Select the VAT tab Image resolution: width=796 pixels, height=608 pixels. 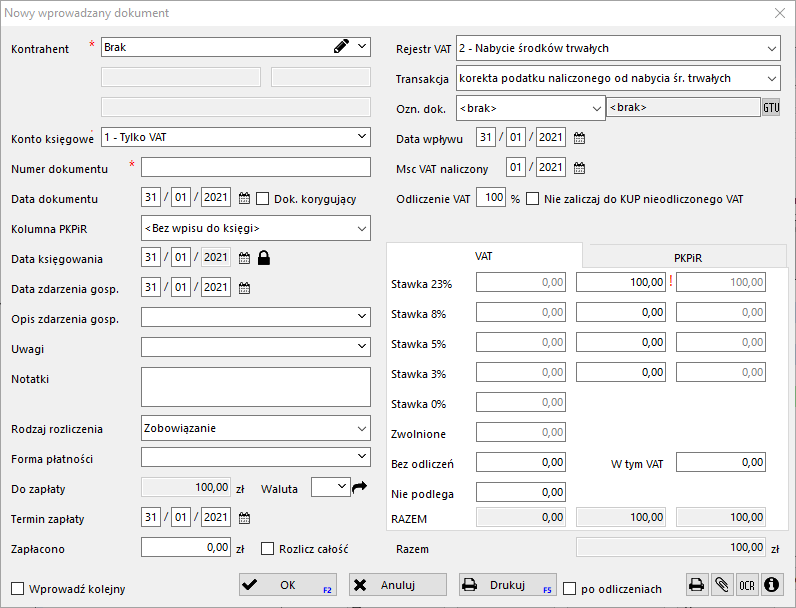[x=483, y=256]
